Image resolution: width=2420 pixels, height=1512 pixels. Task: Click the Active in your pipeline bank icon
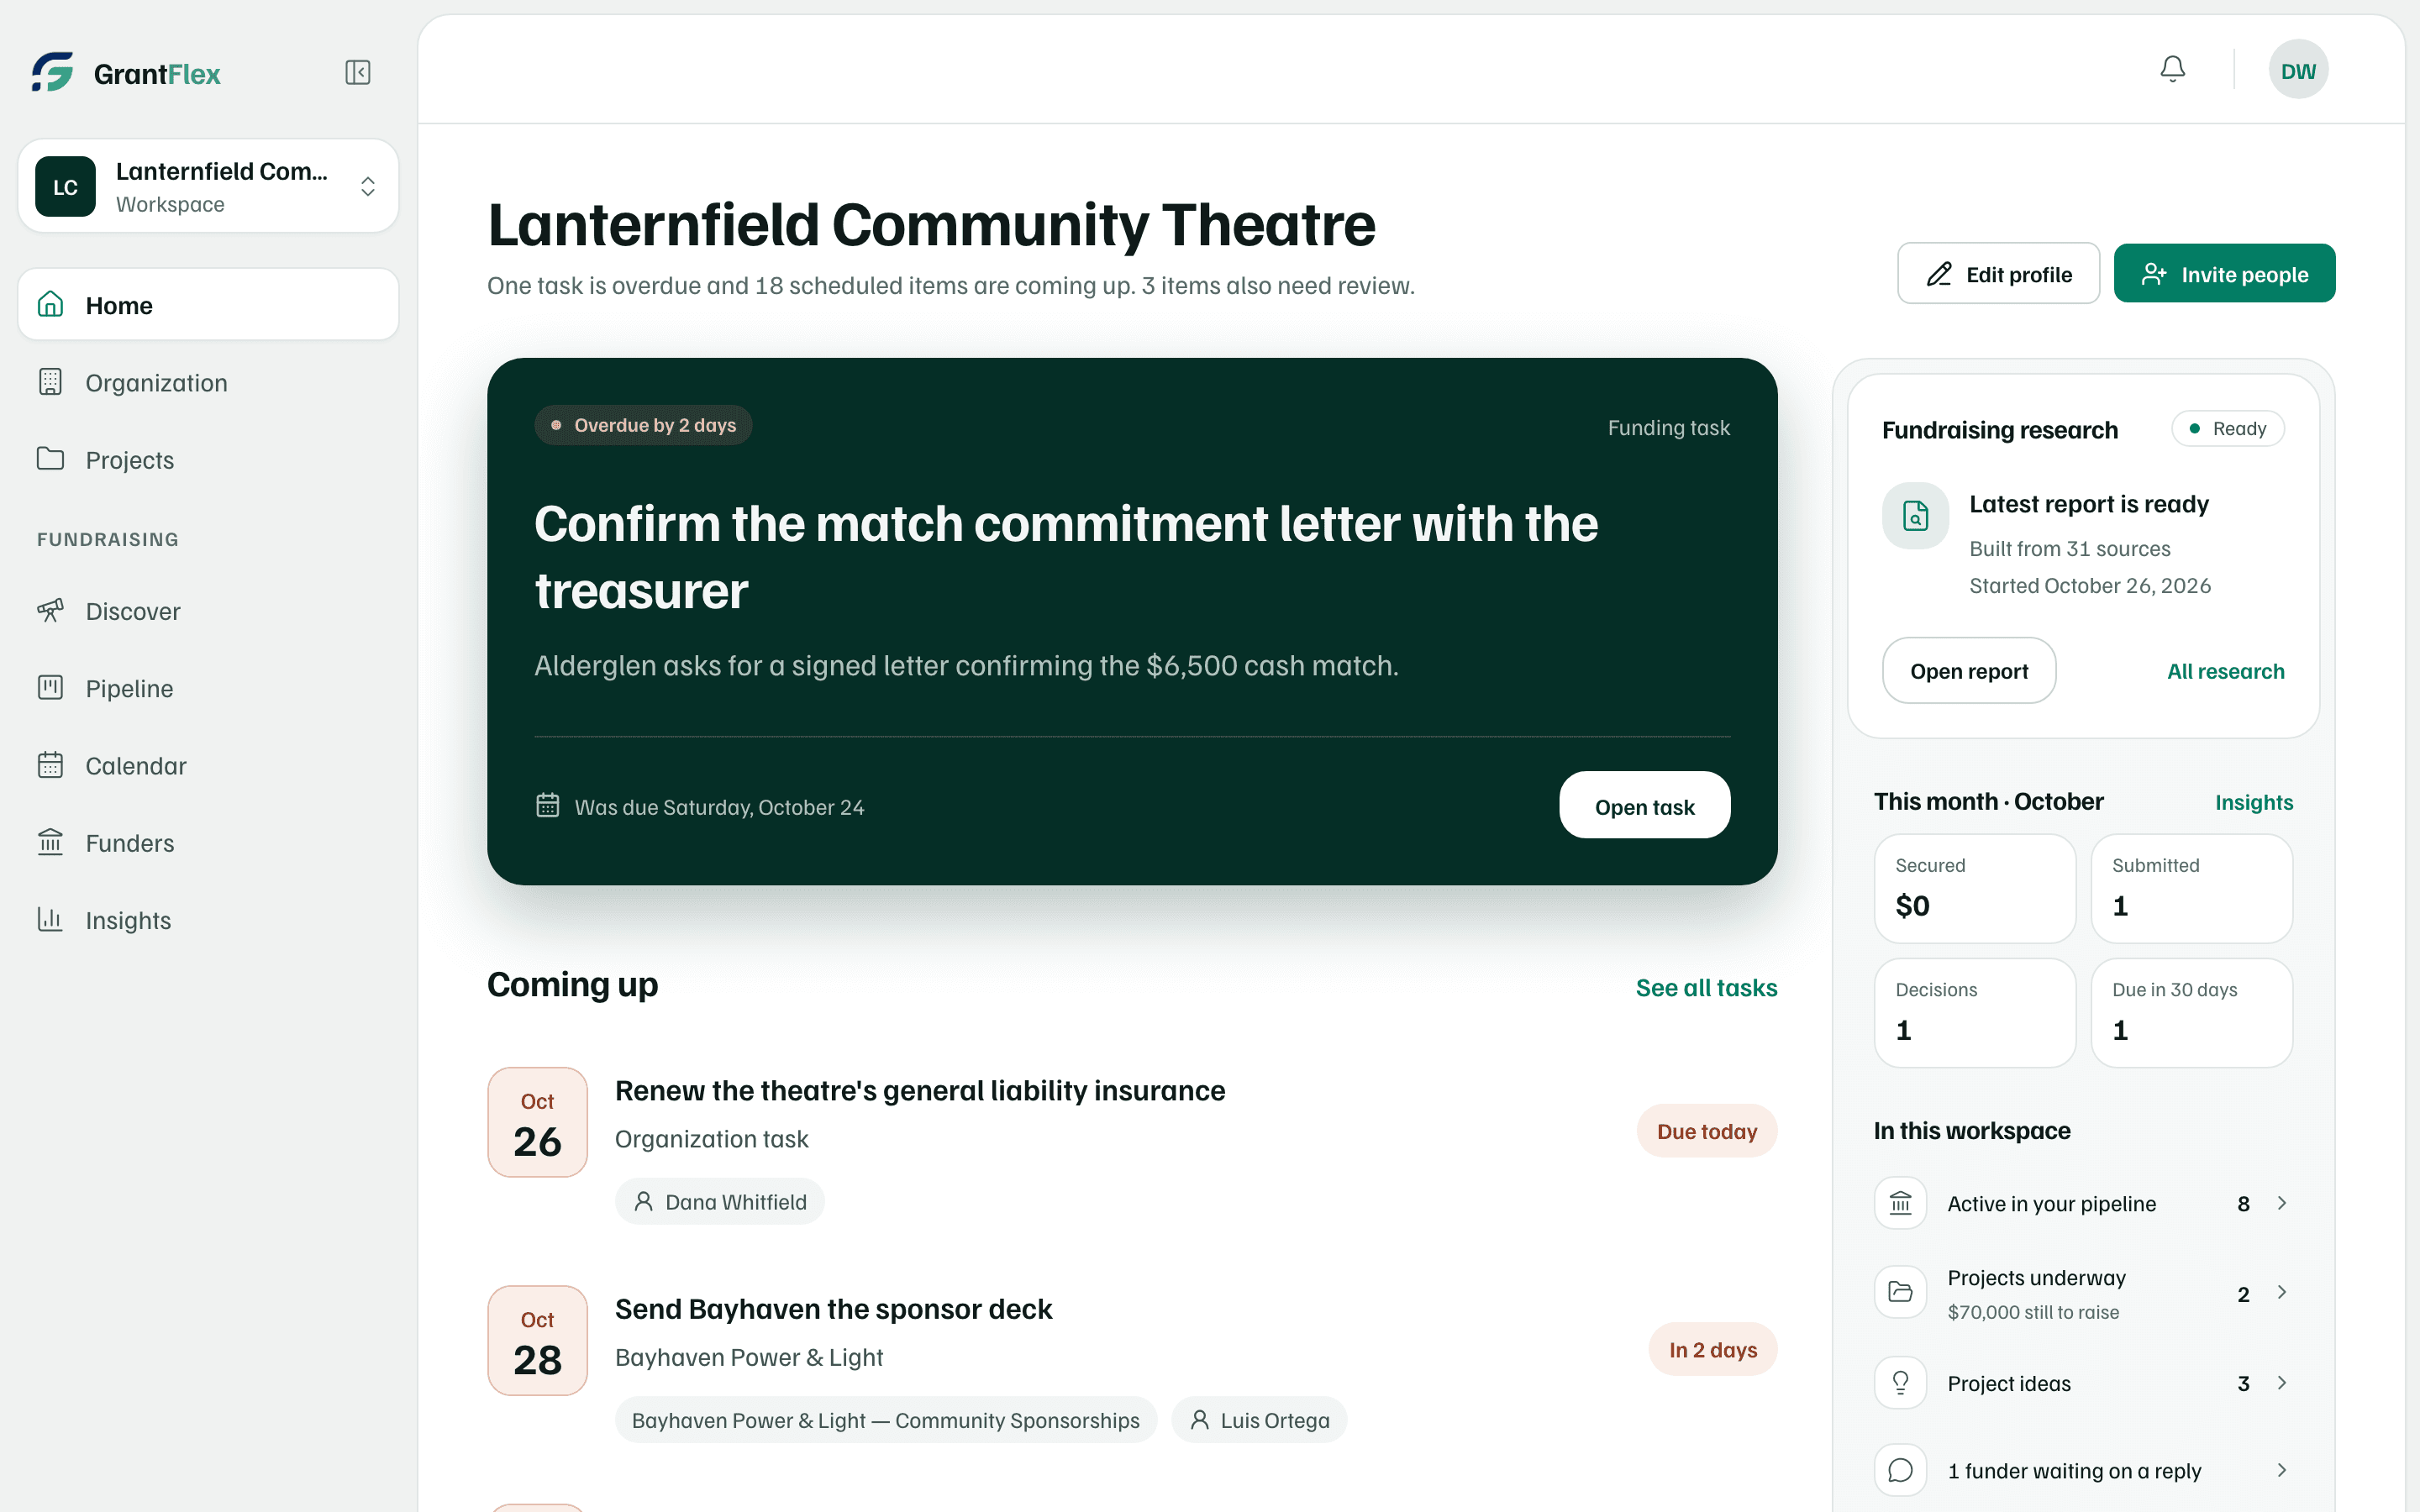point(1900,1203)
